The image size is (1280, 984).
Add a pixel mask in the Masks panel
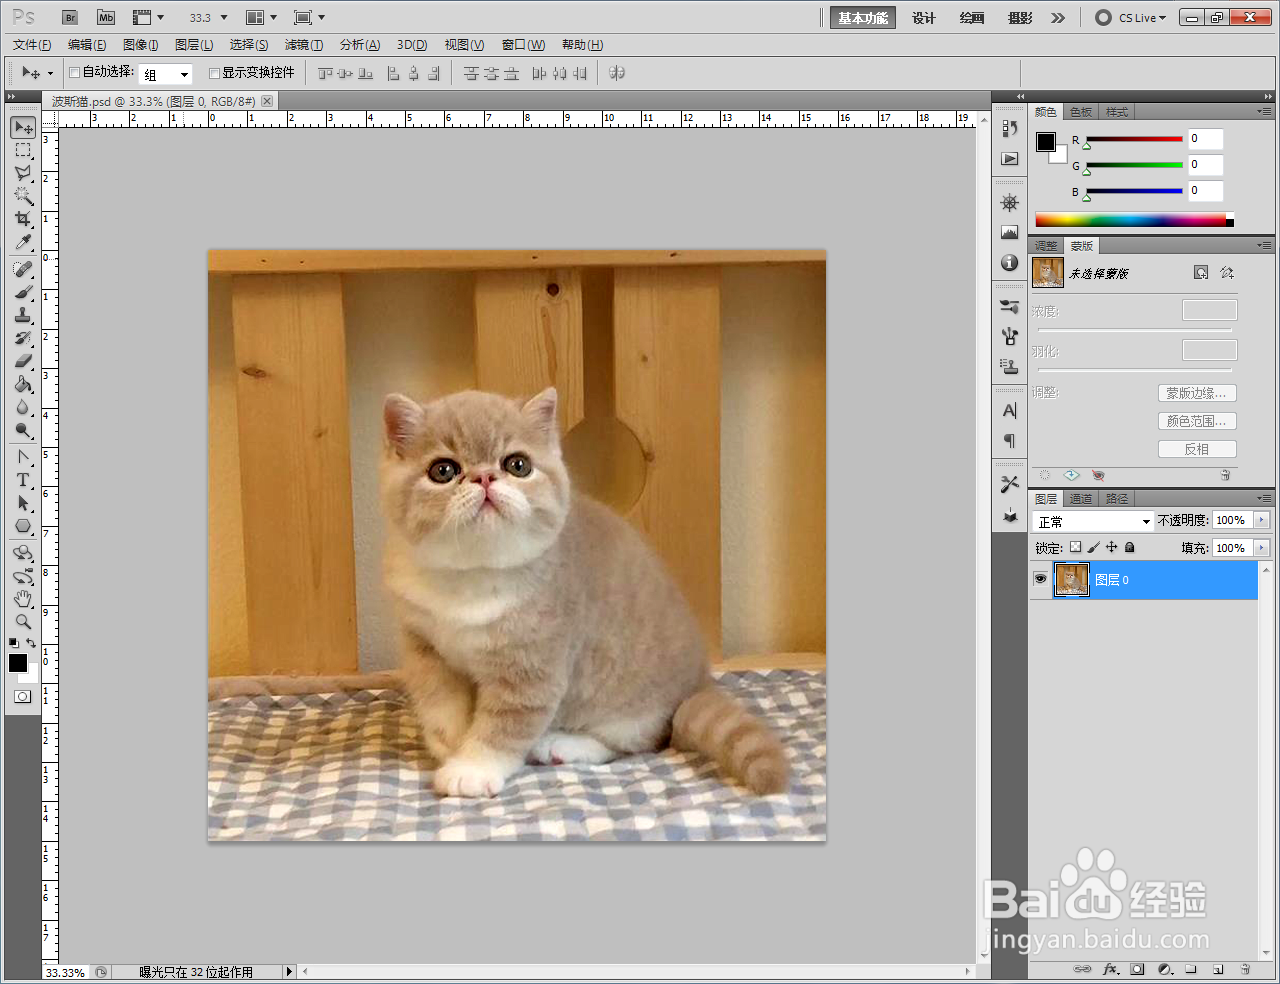point(1201,273)
